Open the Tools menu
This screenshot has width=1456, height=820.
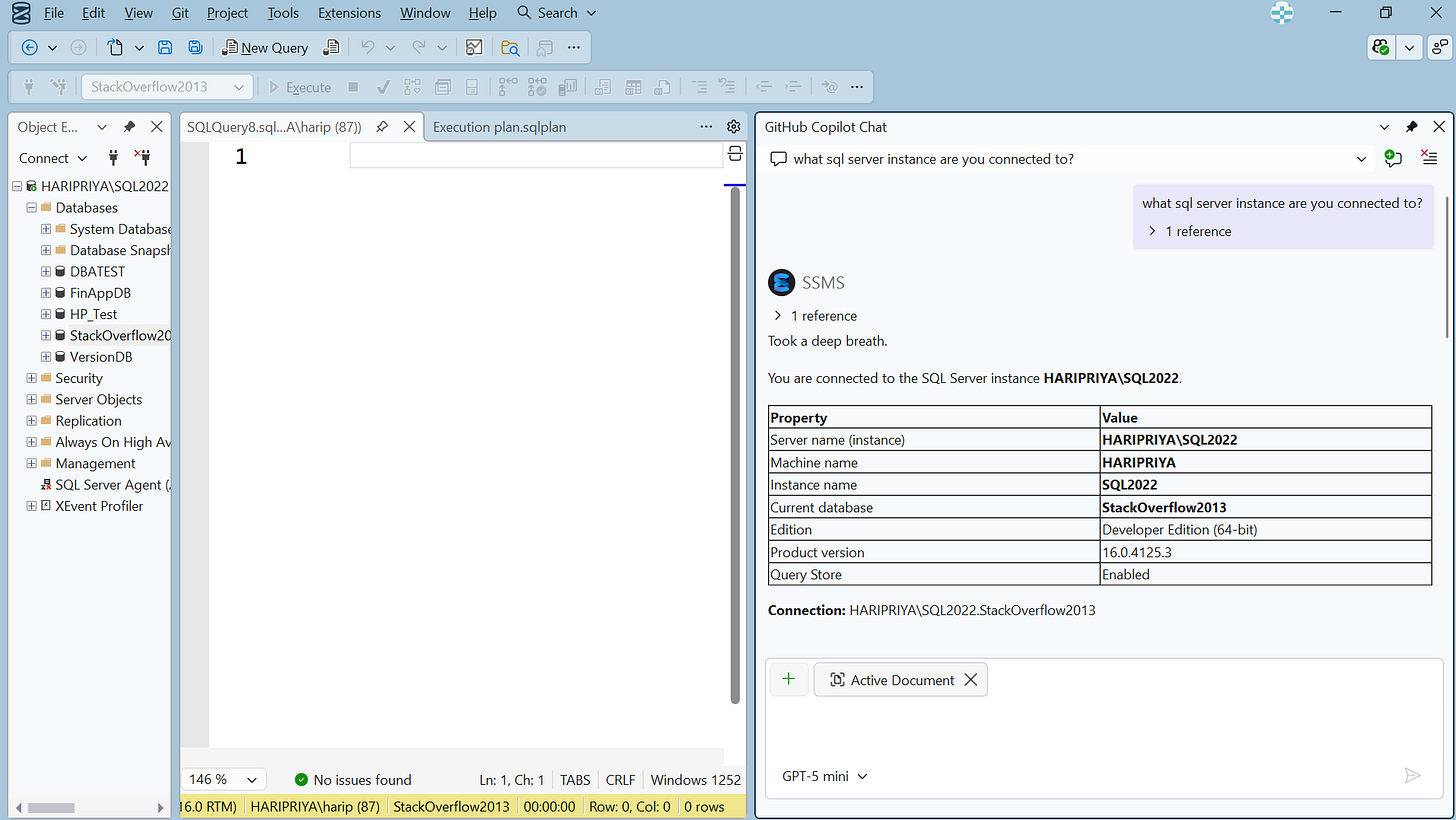283,13
